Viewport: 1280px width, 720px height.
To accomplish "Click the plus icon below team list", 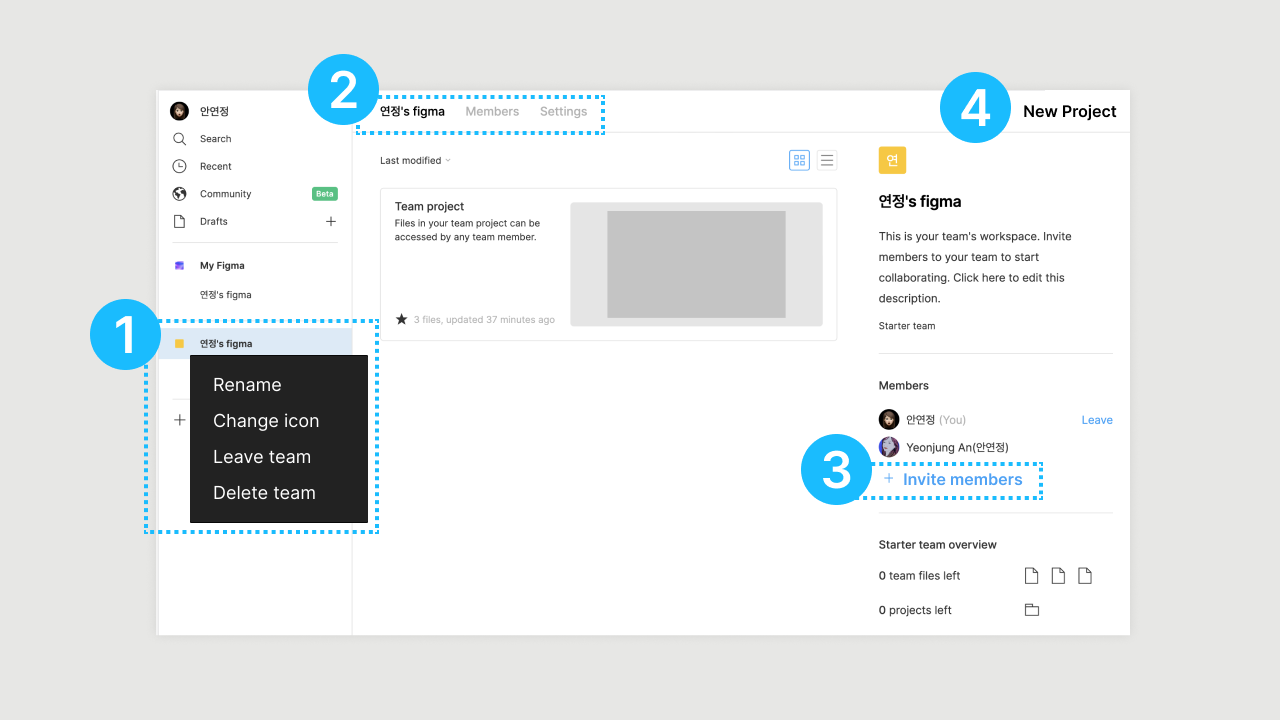I will (x=180, y=420).
